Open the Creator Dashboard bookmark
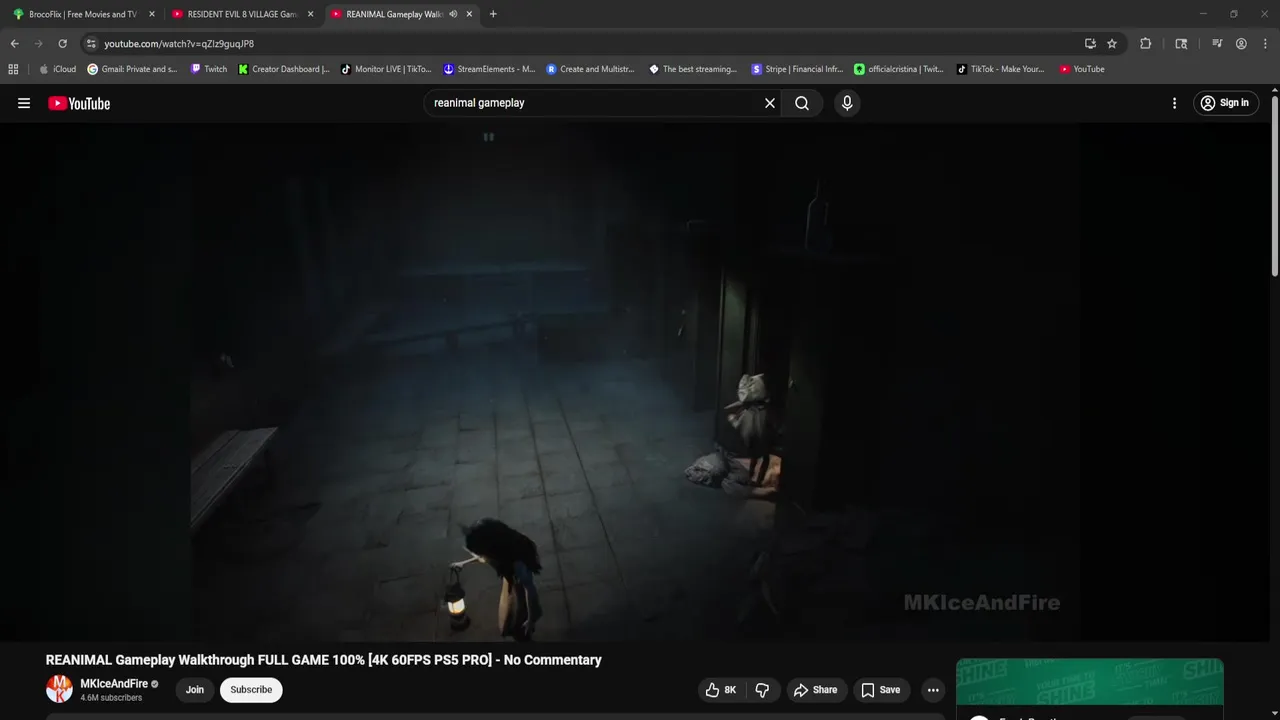Image resolution: width=1280 pixels, height=720 pixels. [x=284, y=69]
